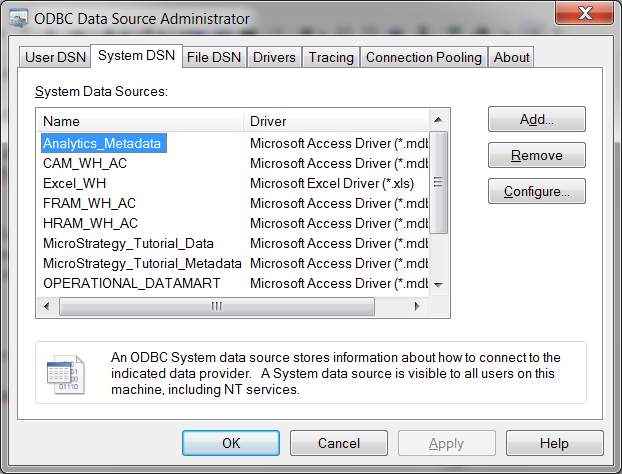Click the Name column header

click(140, 121)
